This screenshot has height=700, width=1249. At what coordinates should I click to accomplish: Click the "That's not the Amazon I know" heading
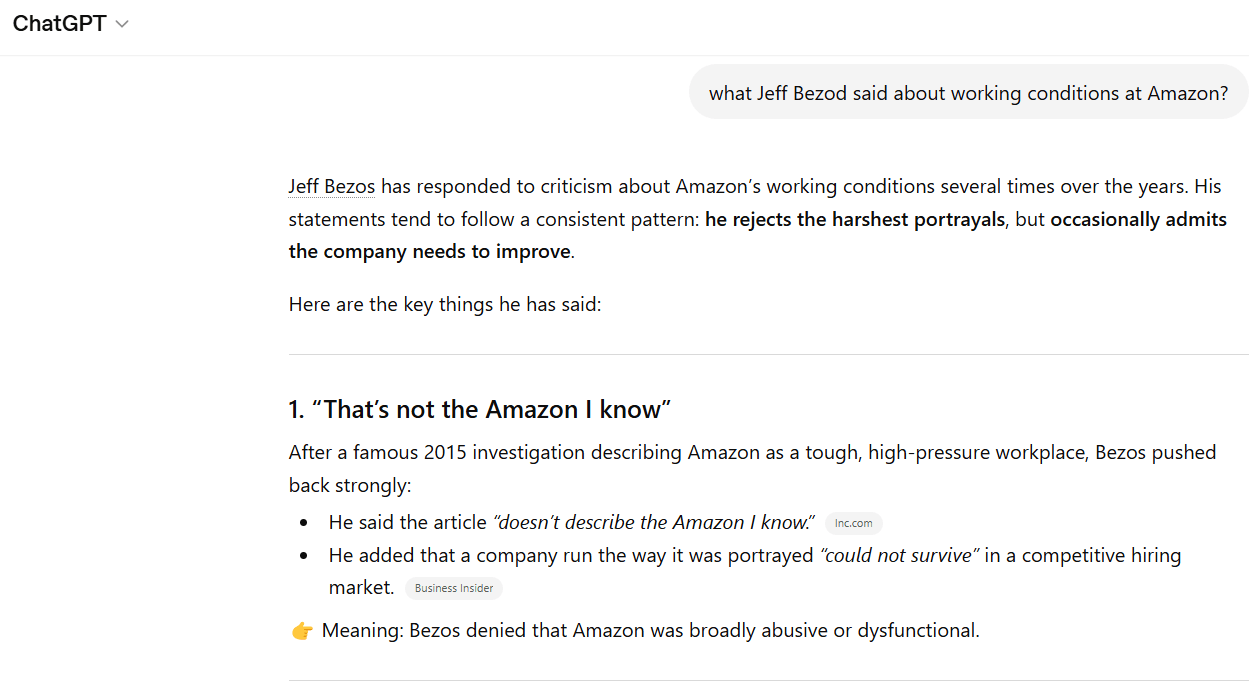coord(479,409)
